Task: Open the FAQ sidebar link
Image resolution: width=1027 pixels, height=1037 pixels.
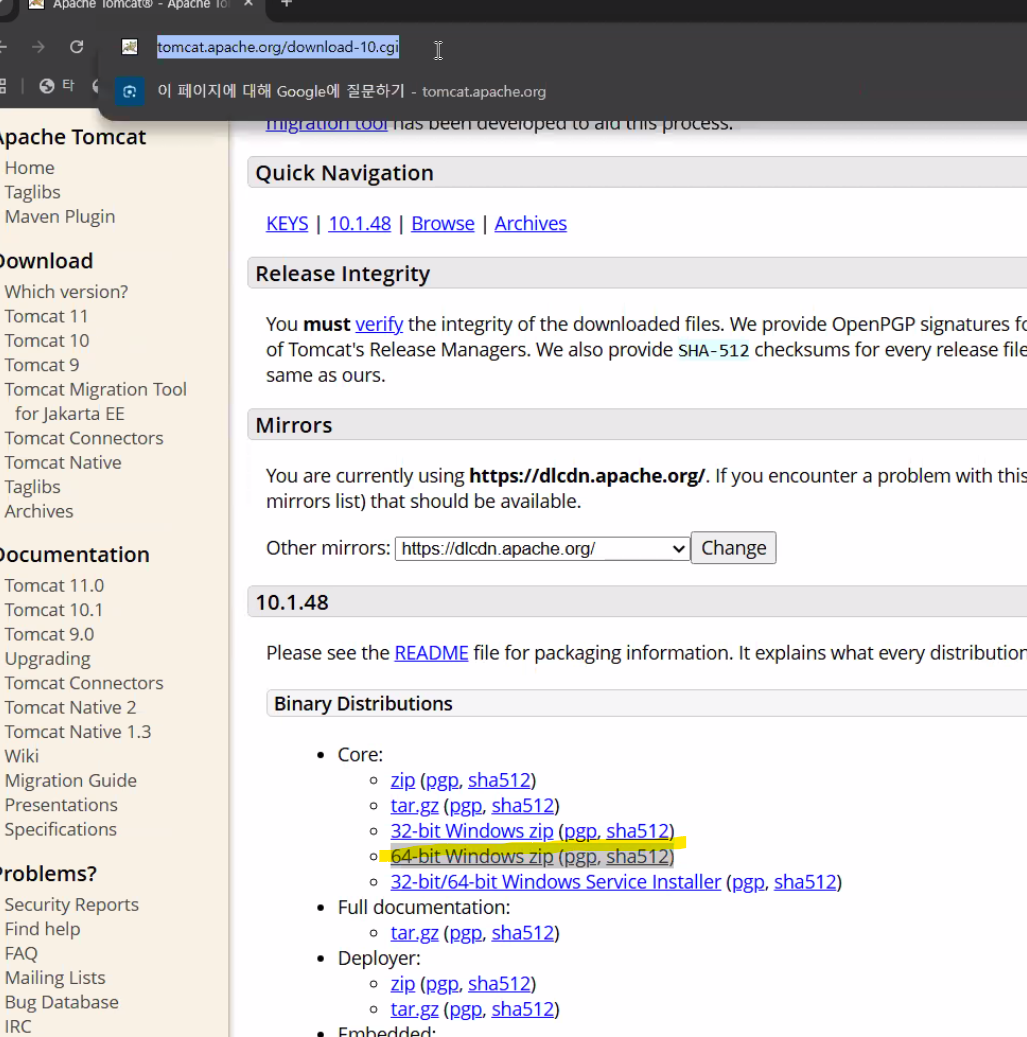Action: click(21, 954)
